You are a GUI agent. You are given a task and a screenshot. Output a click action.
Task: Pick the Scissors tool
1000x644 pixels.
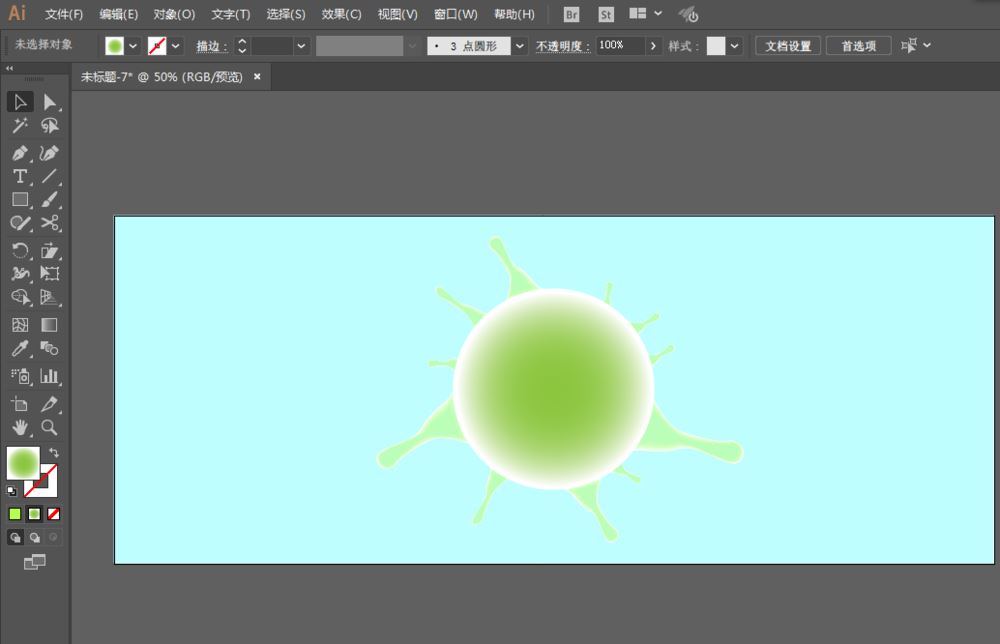click(x=49, y=223)
